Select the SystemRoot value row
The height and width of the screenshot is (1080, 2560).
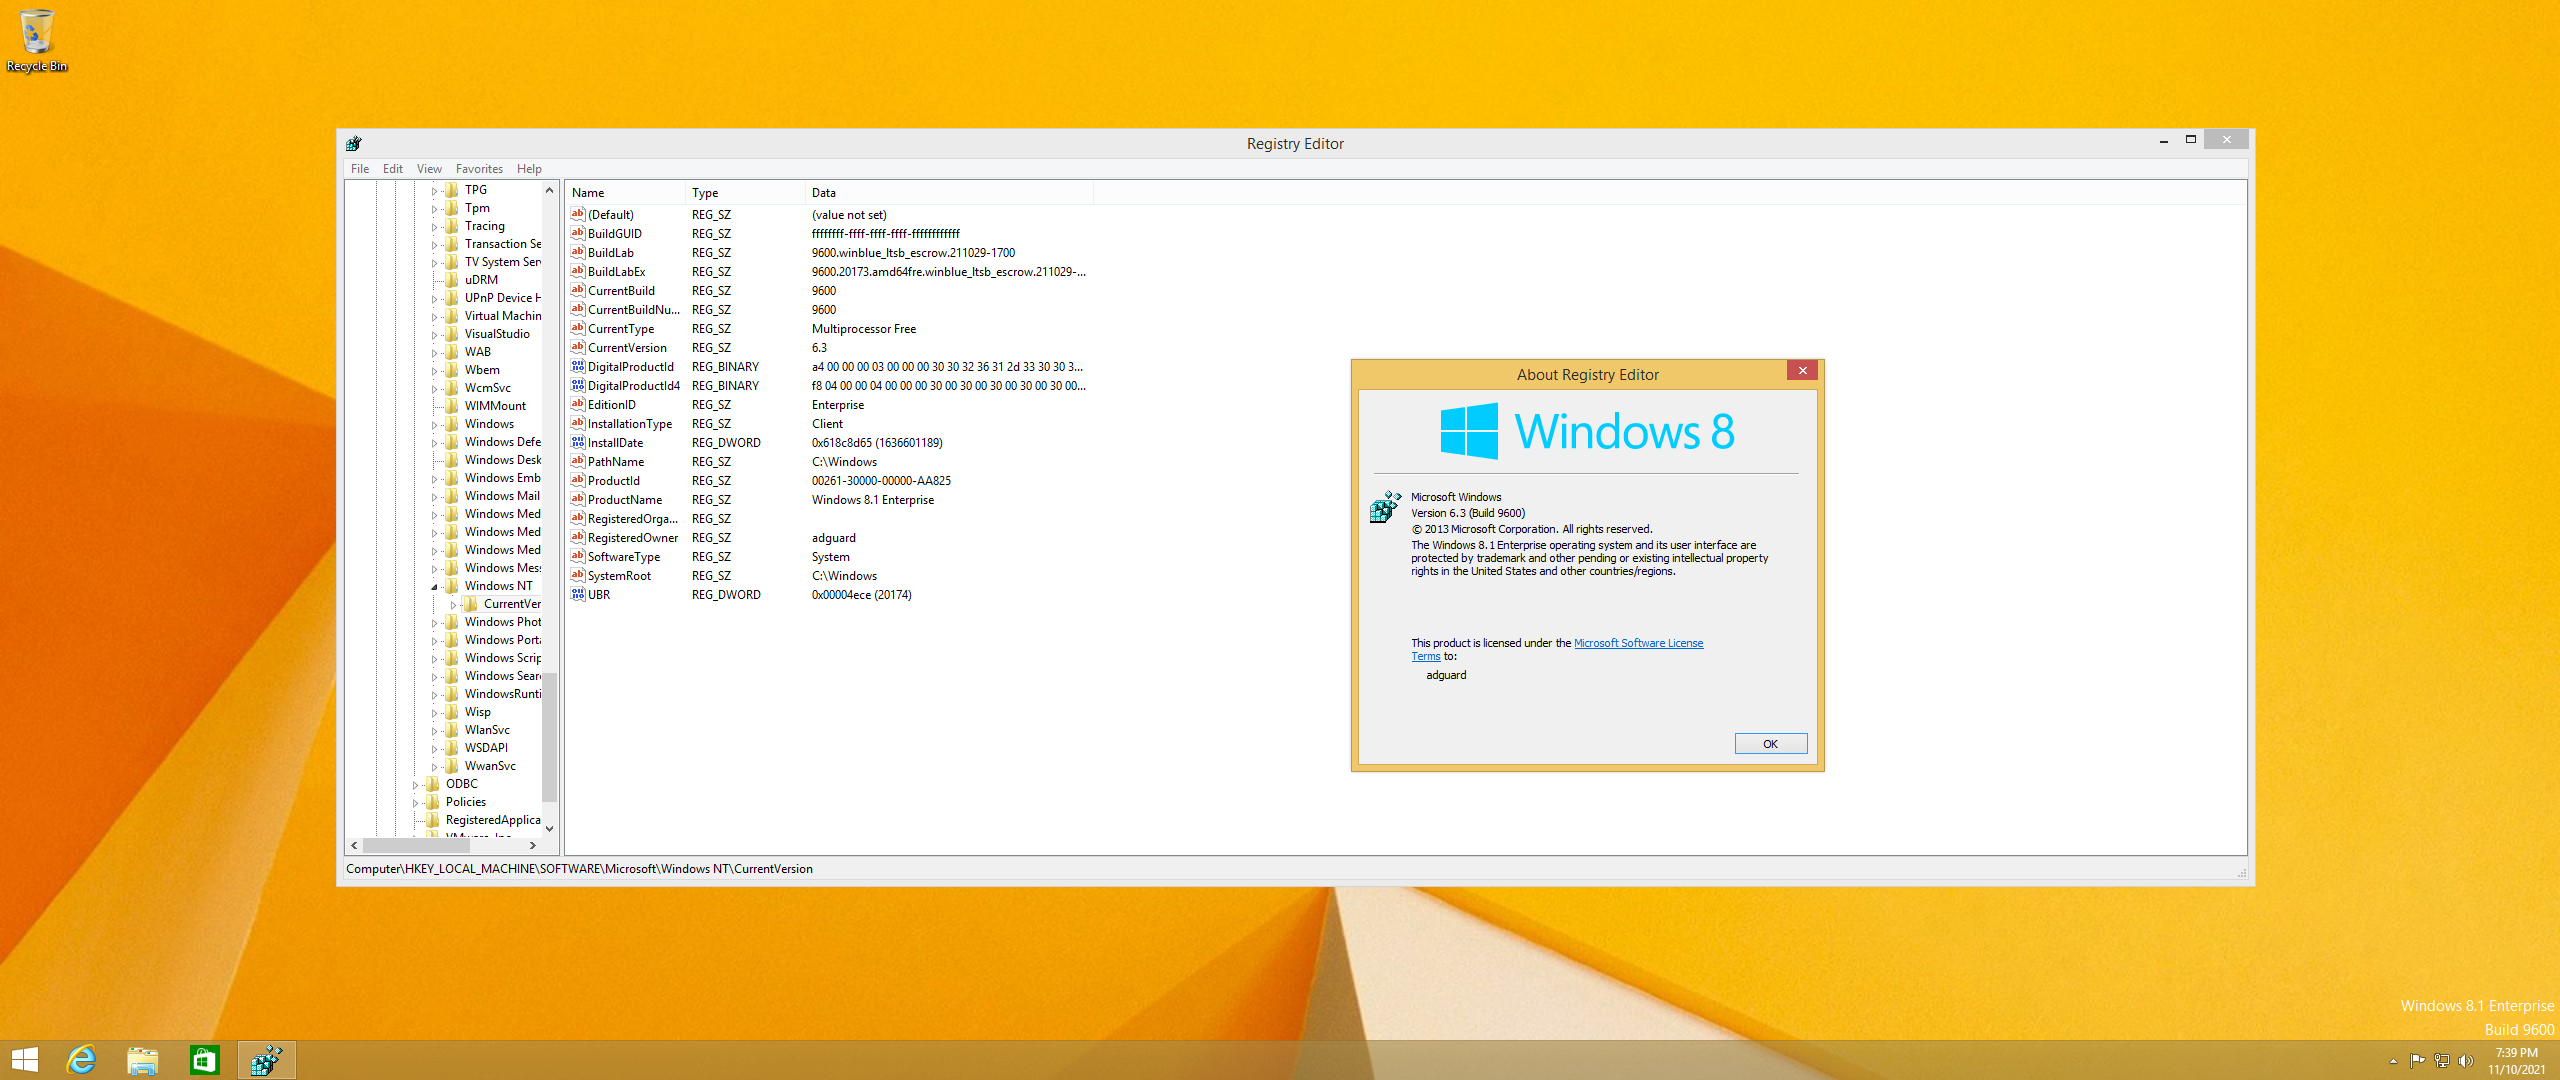(830, 576)
